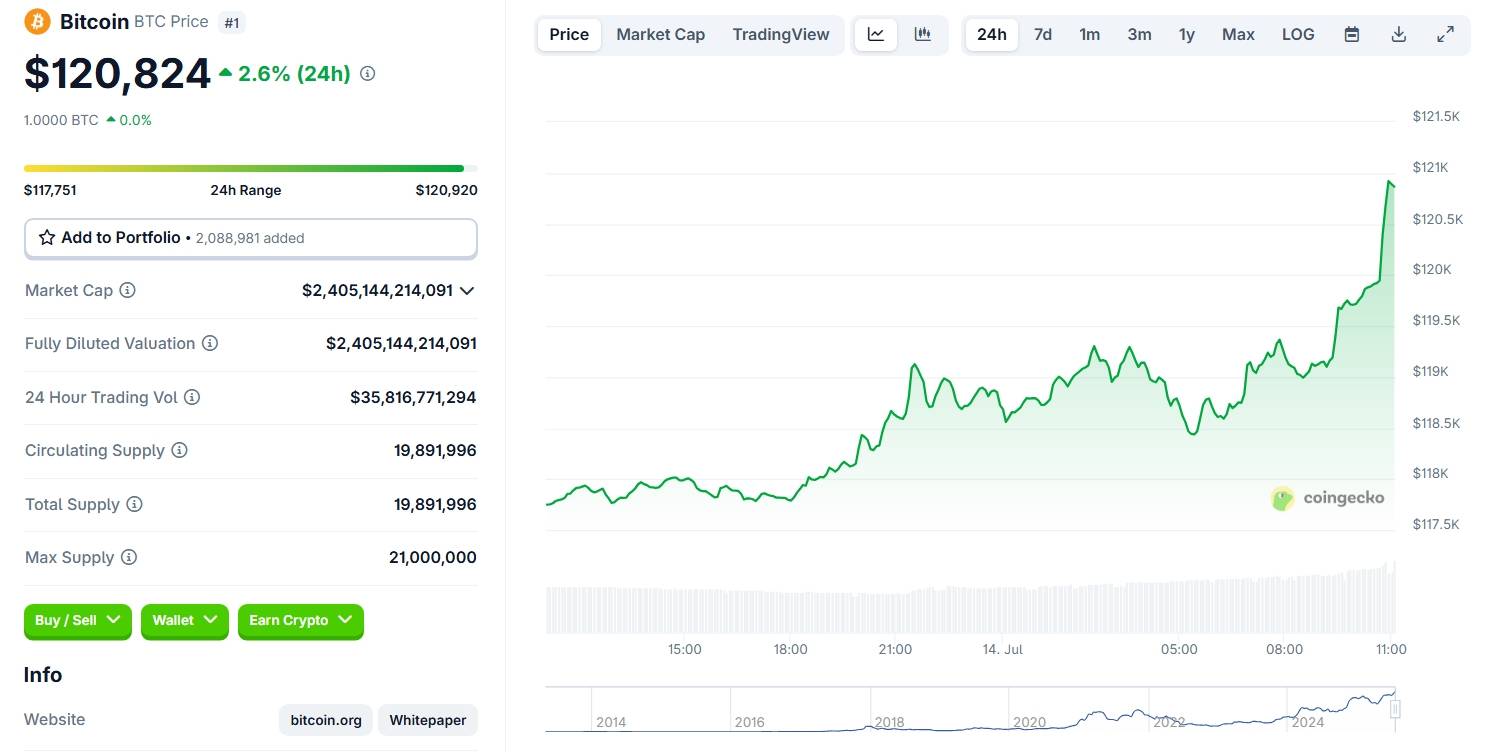1491x752 pixels.
Task: Click the 2.6% (24h) change text
Action: [x=294, y=73]
